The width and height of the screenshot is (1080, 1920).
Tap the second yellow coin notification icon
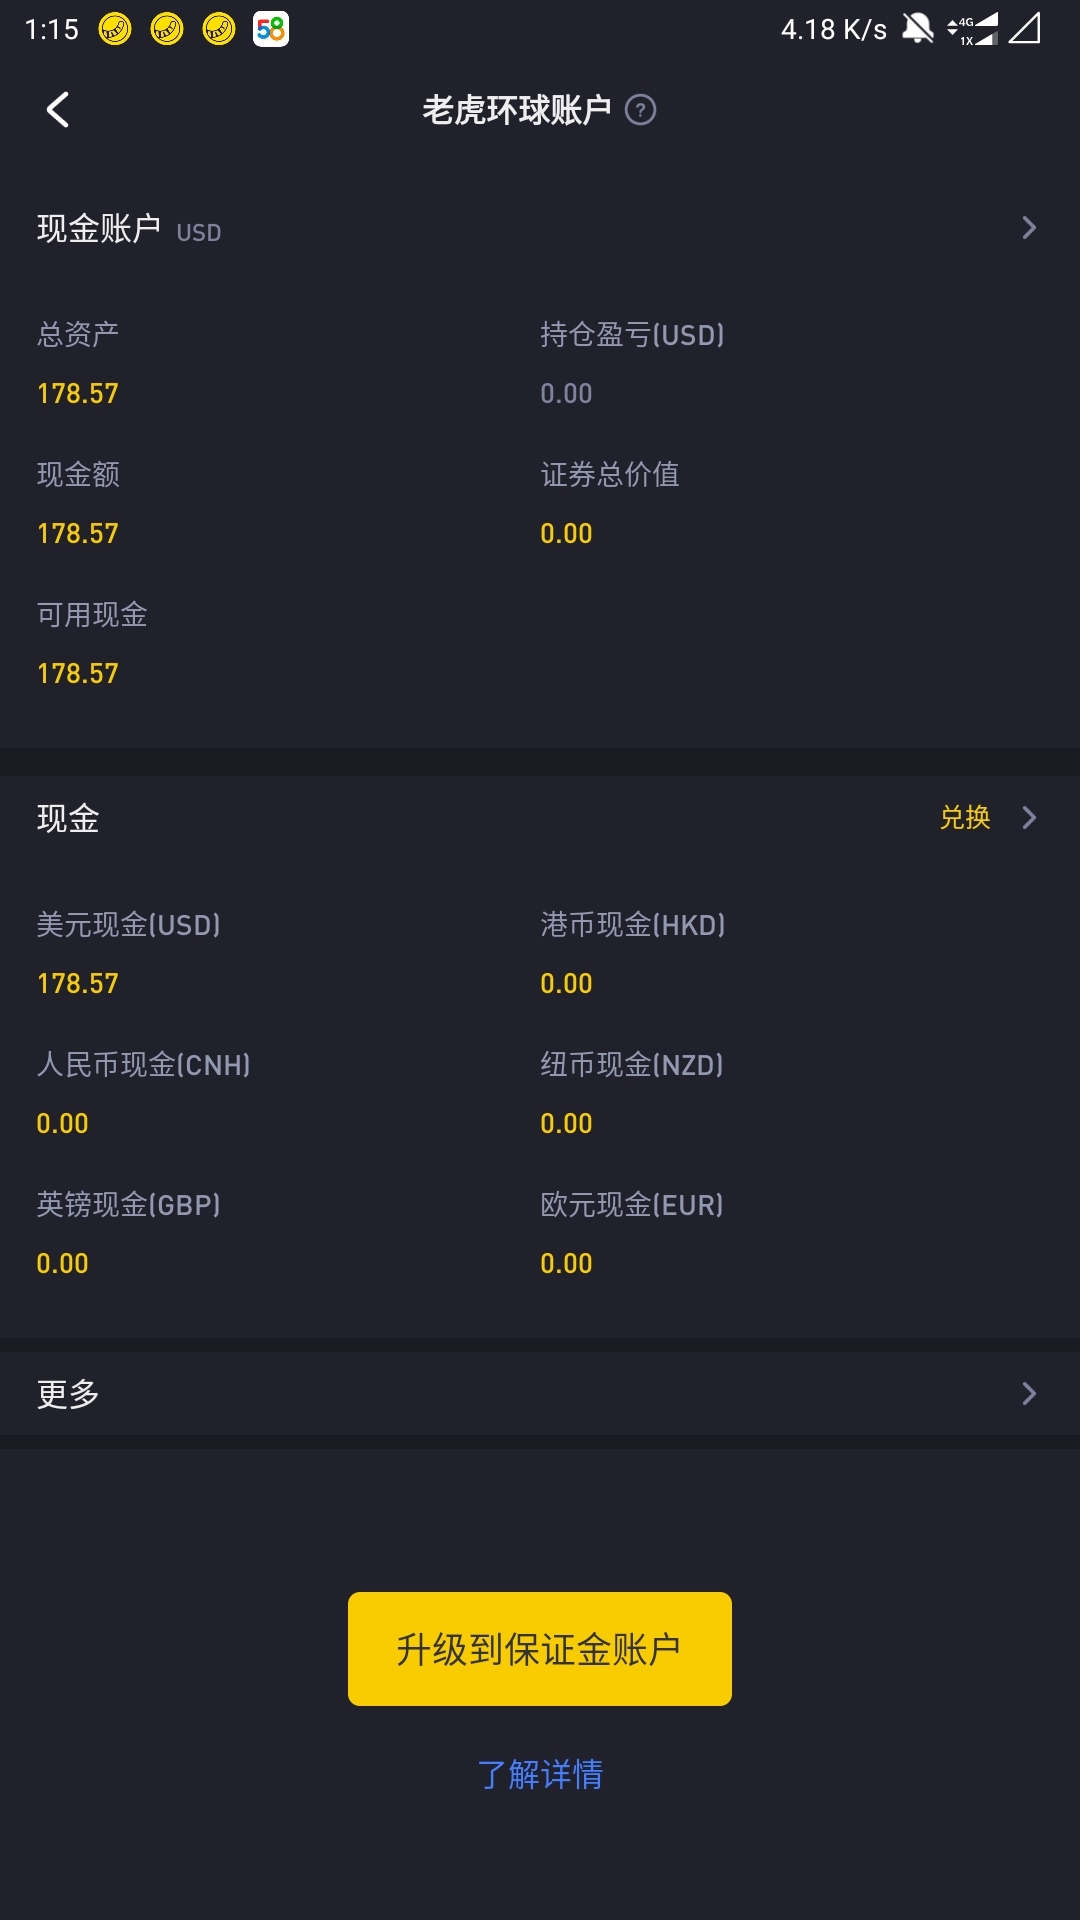(x=167, y=29)
